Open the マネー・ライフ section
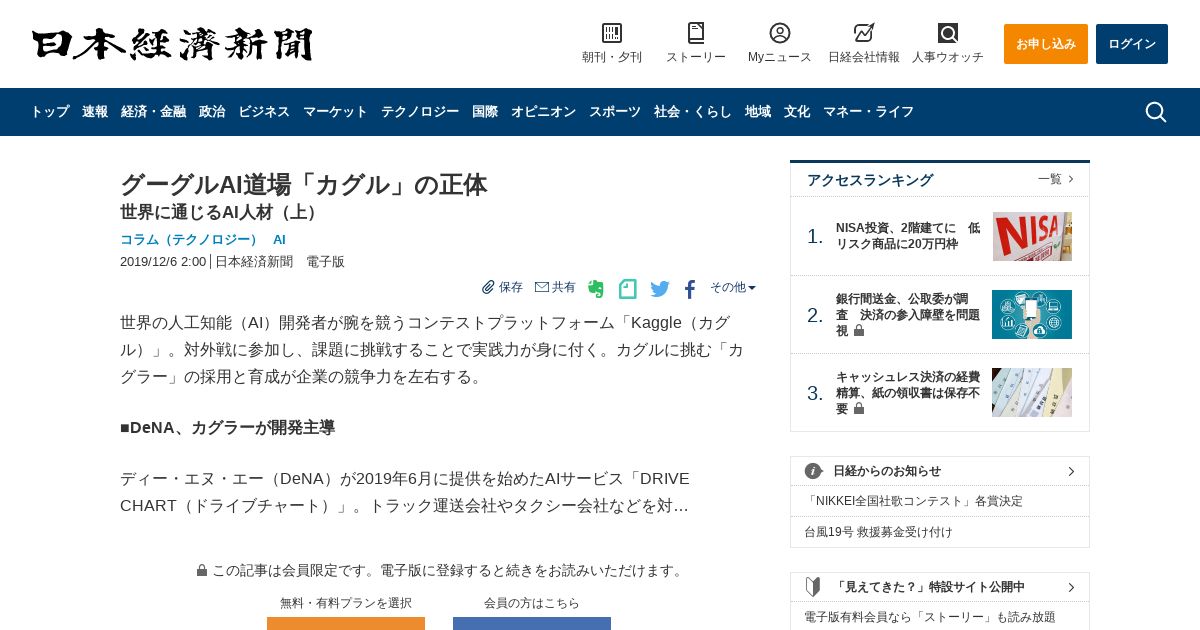 [x=868, y=112]
